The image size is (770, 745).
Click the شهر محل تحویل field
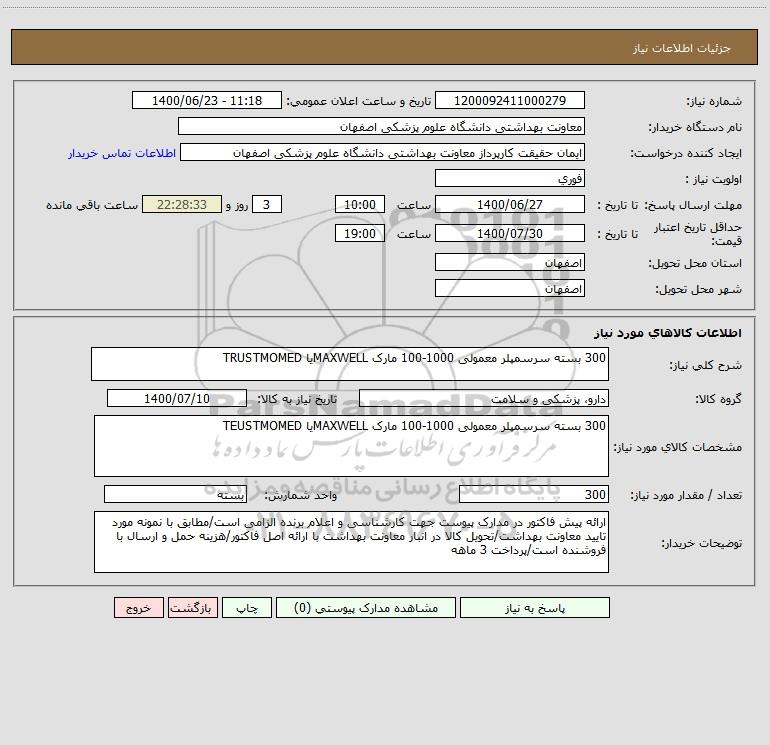click(510, 288)
